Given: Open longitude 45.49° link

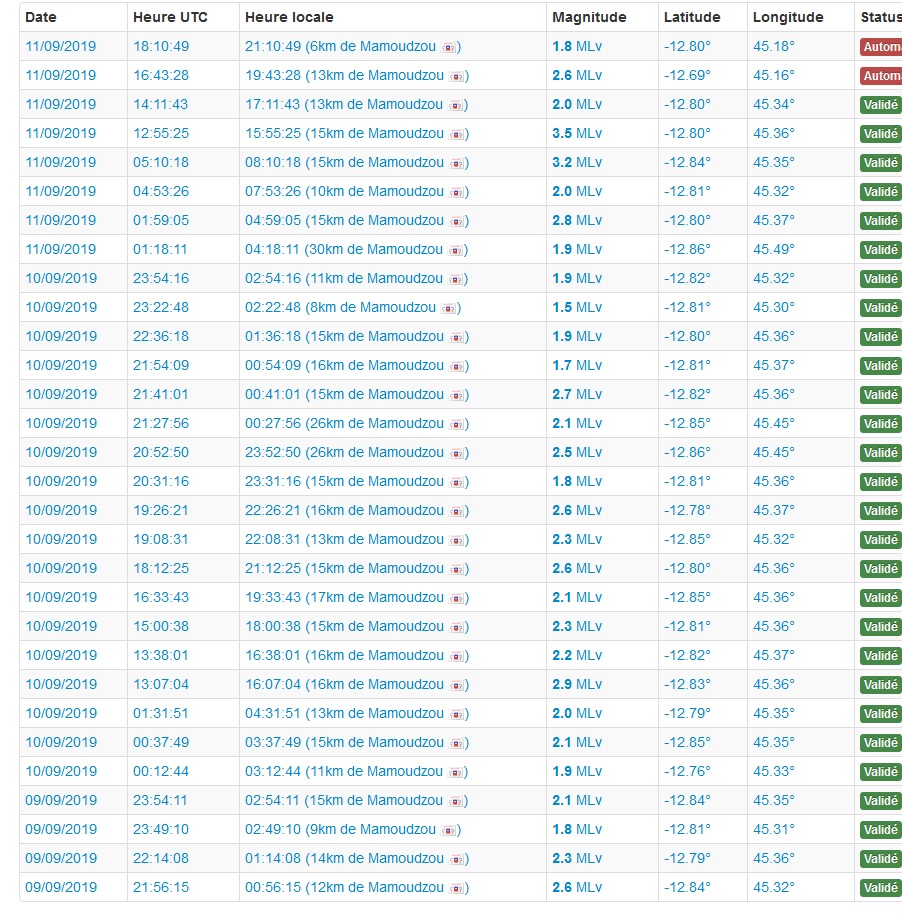Looking at the screenshot, I should (774, 249).
